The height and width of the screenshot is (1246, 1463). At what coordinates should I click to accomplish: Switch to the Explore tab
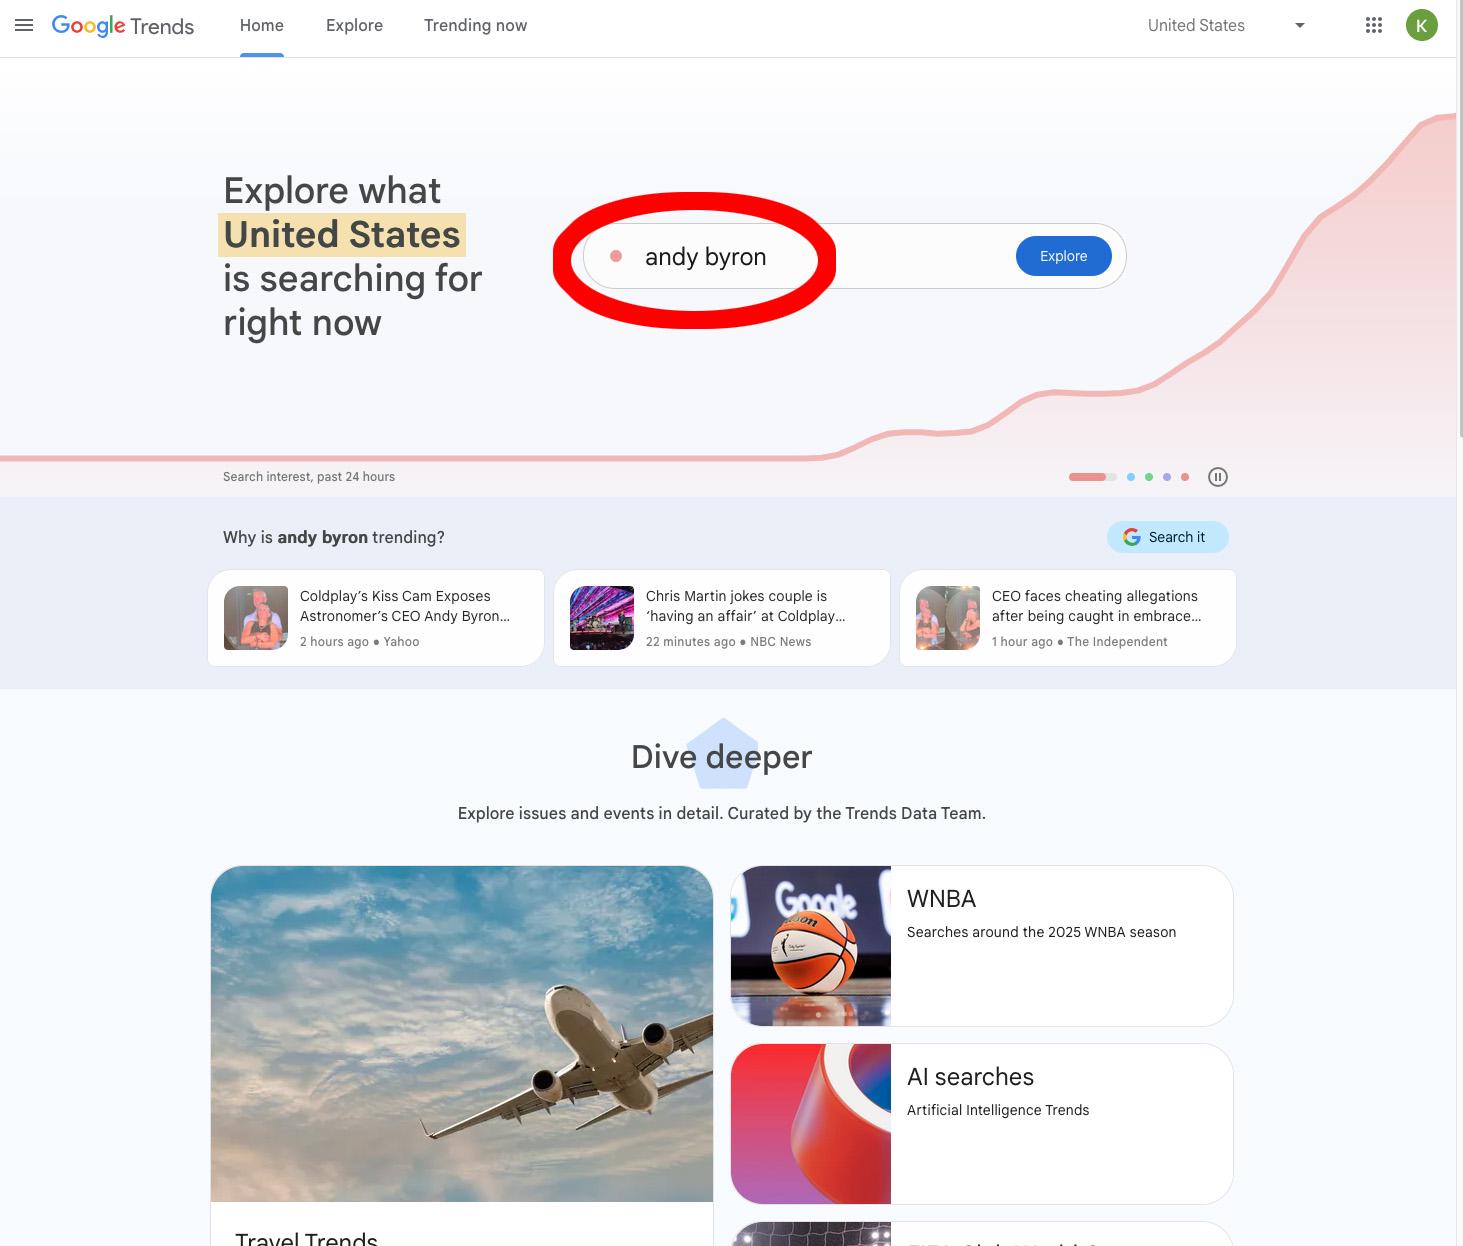click(x=354, y=25)
